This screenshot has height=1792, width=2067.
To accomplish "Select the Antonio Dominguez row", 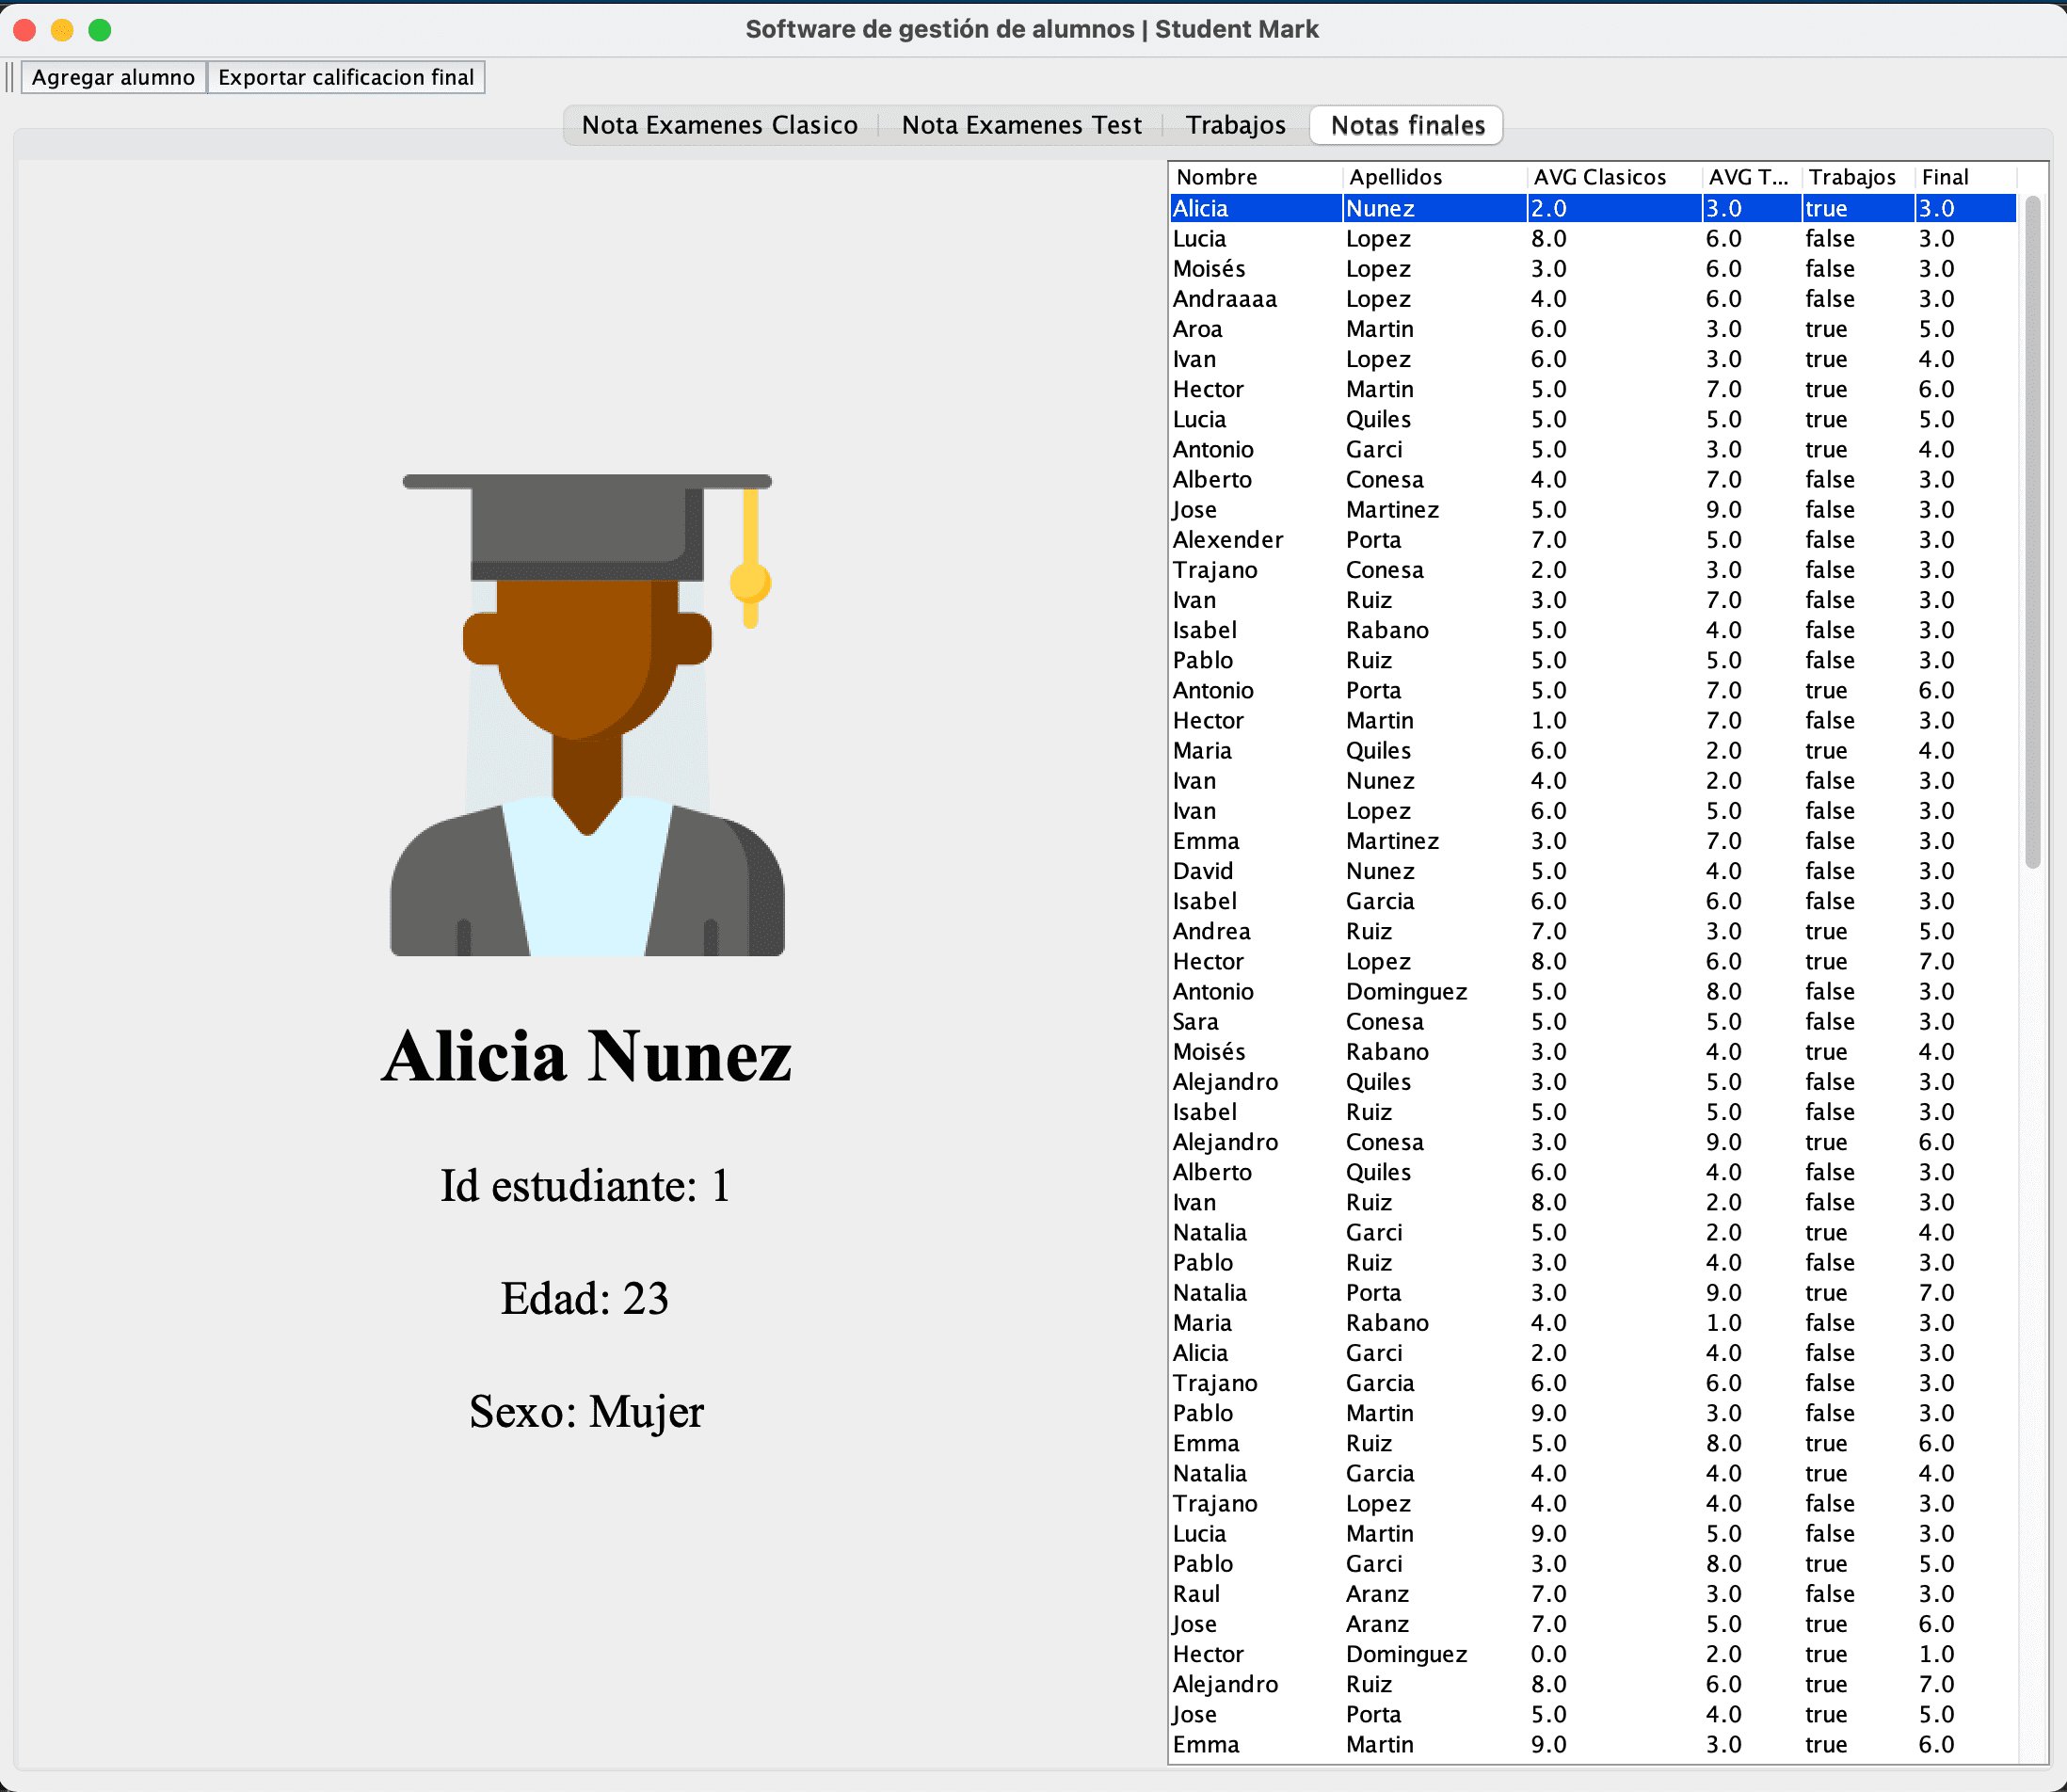I will point(1593,991).
